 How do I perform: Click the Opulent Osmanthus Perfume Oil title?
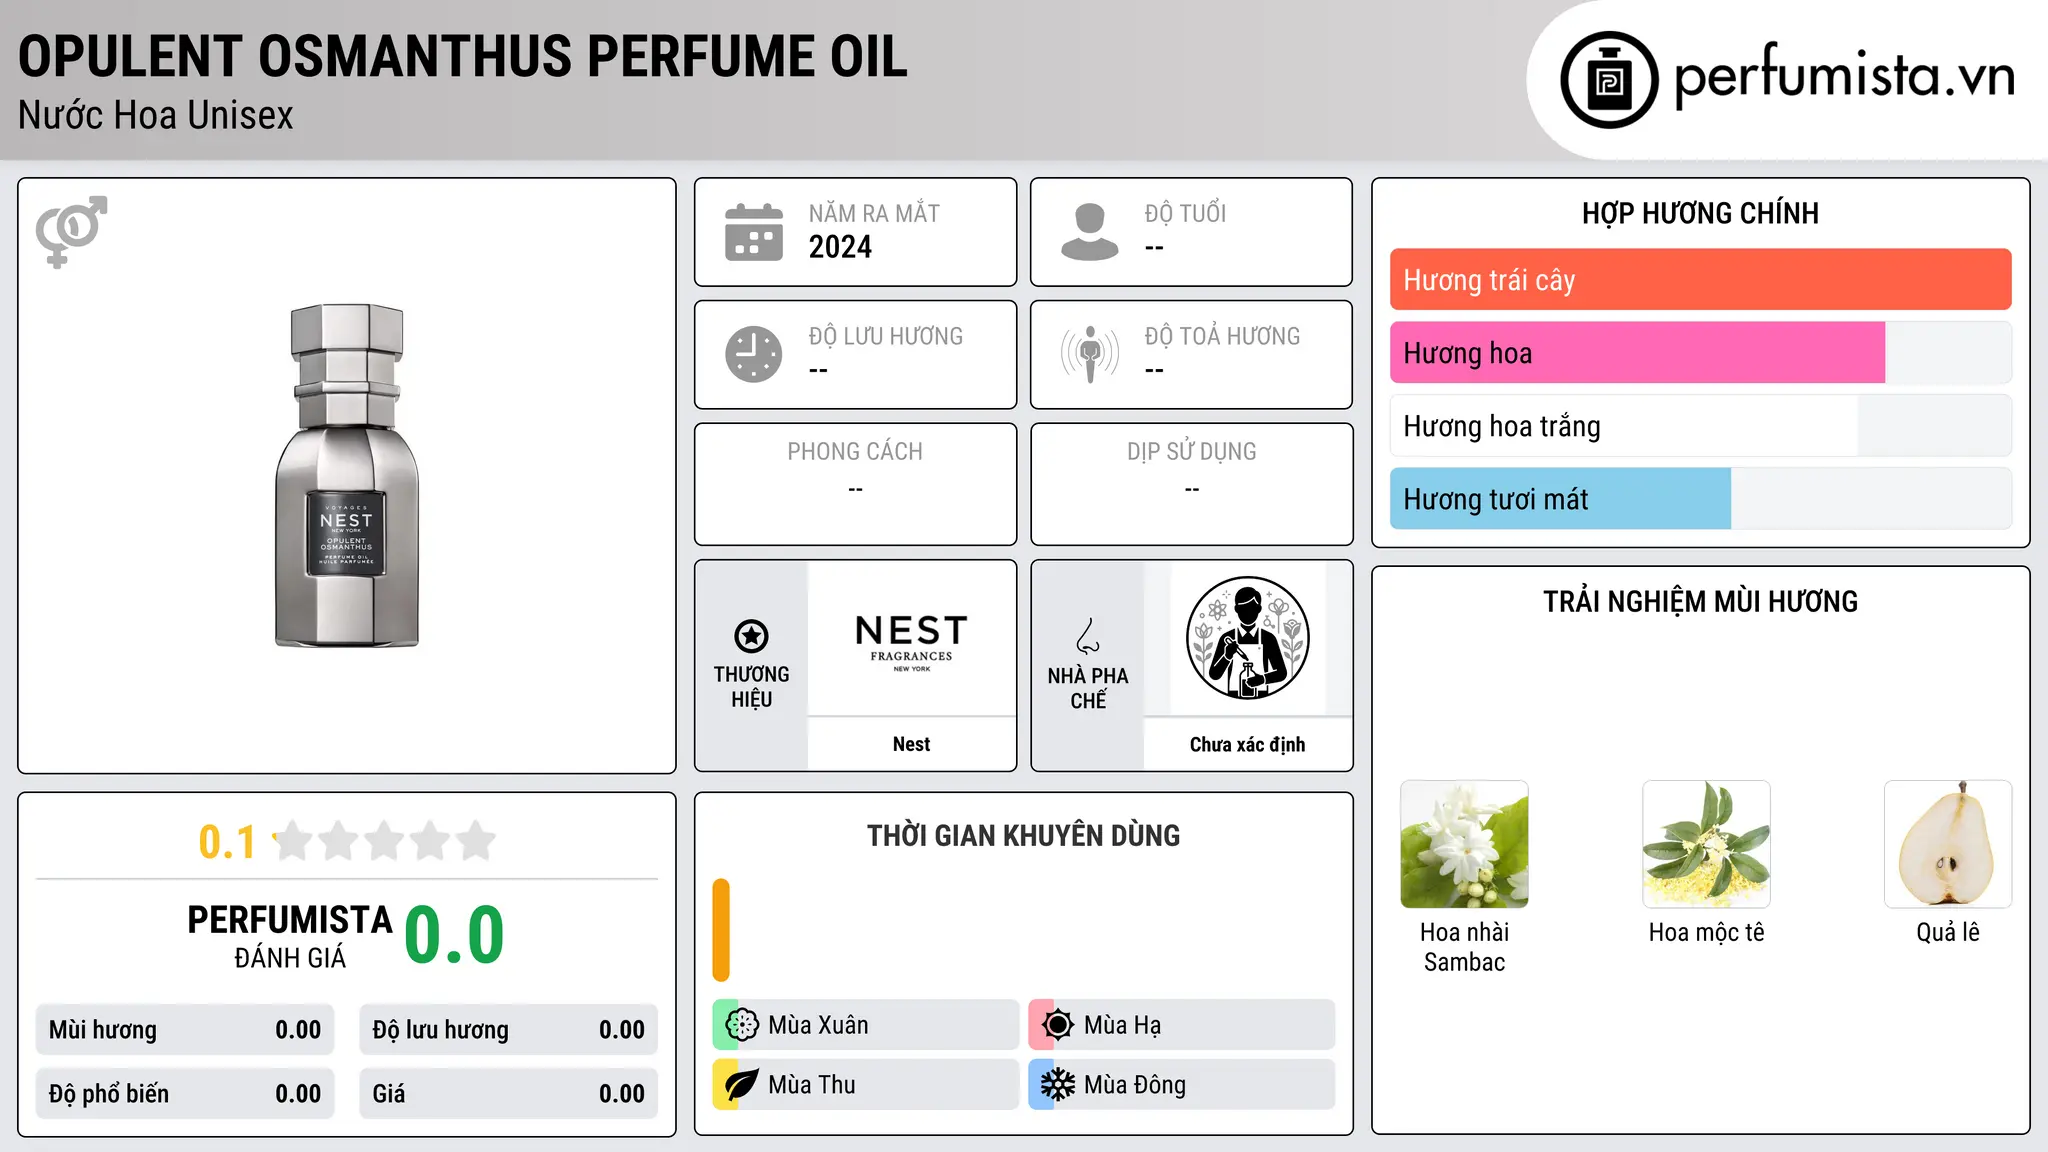462,57
